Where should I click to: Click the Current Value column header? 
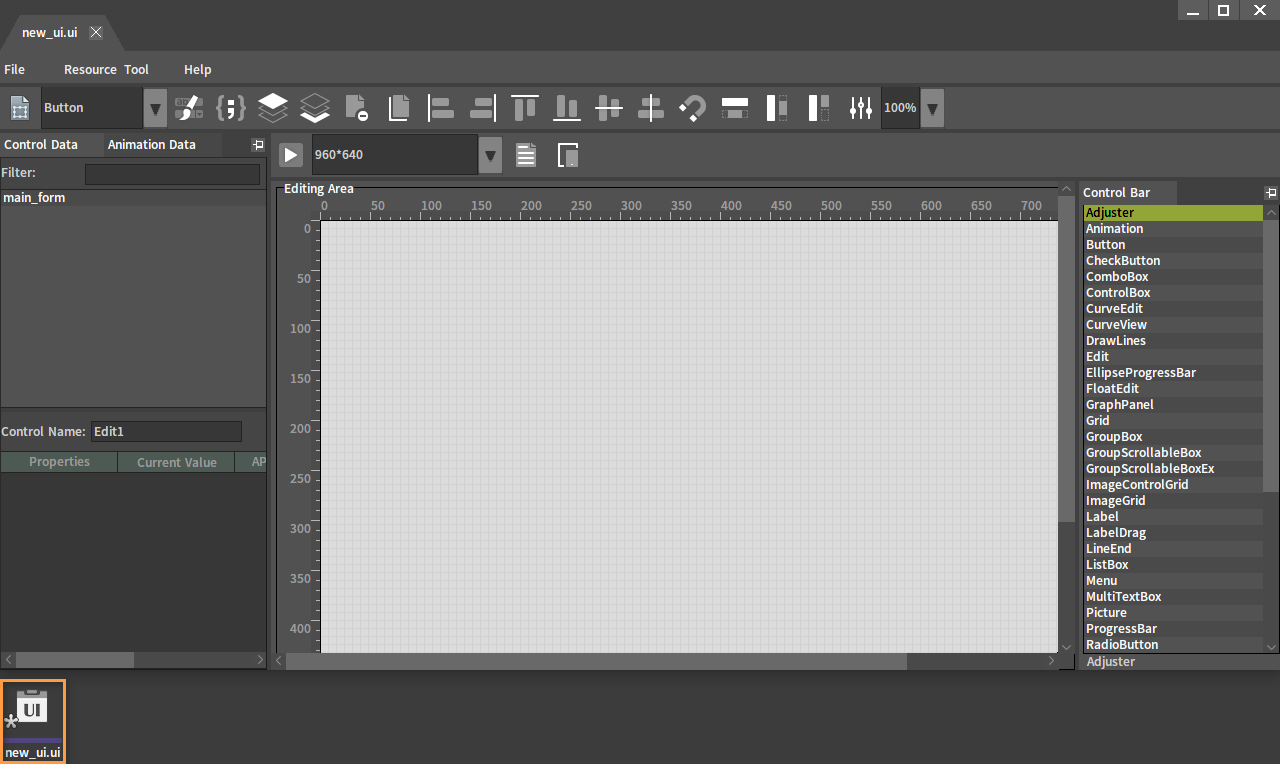[177, 462]
